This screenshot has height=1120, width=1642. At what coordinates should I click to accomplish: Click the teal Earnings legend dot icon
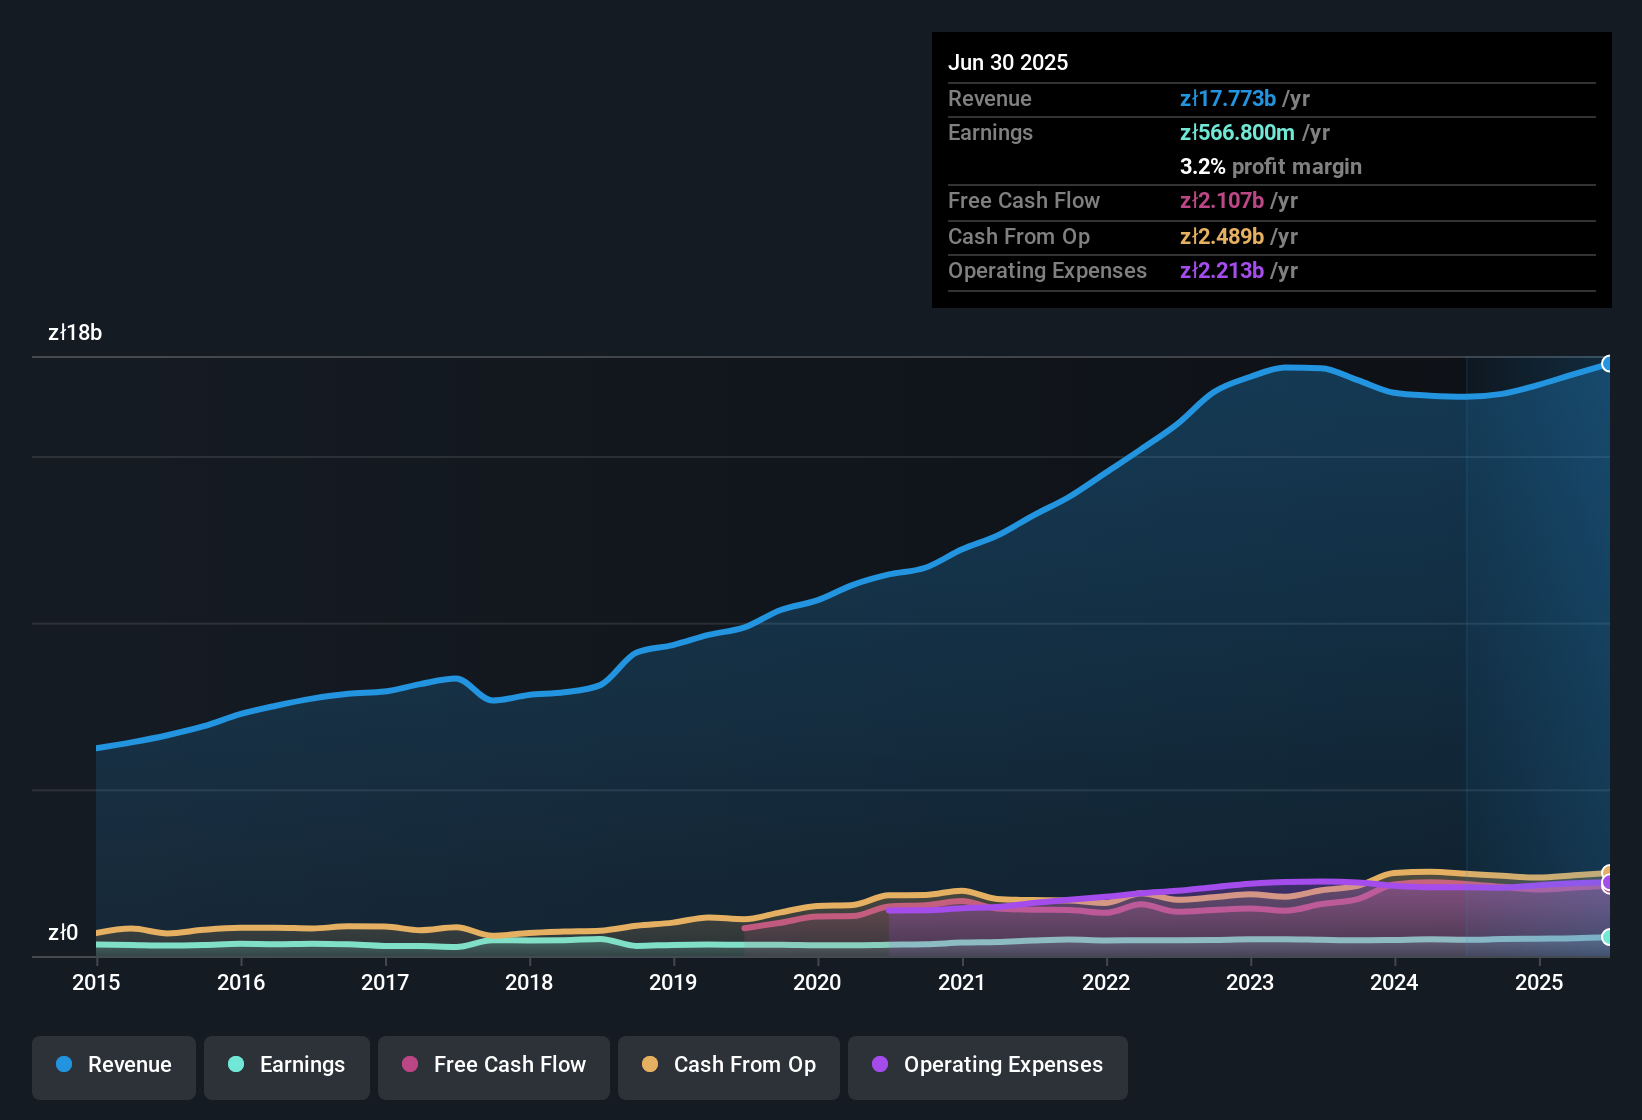tap(236, 1065)
